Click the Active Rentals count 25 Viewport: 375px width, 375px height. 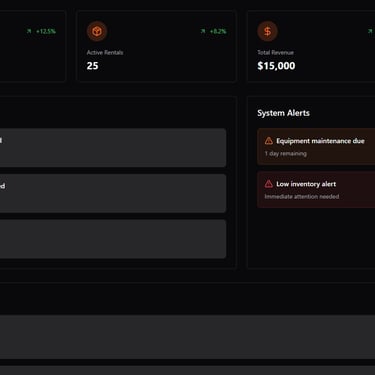[93, 66]
